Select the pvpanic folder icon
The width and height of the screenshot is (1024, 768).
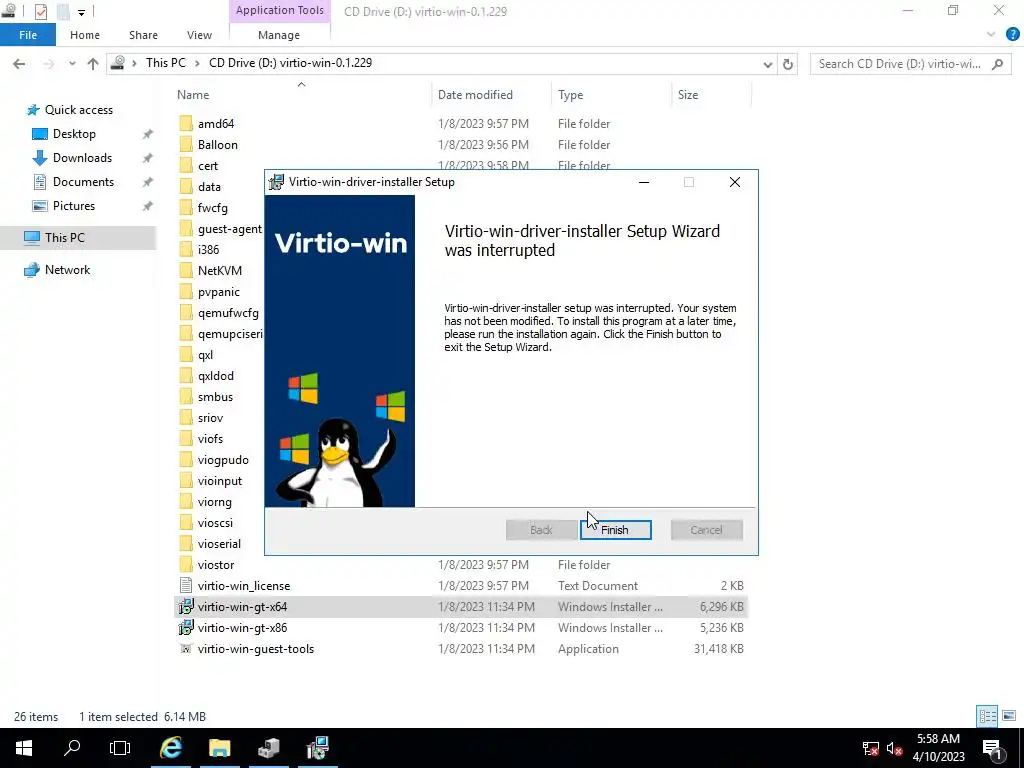tap(186, 292)
